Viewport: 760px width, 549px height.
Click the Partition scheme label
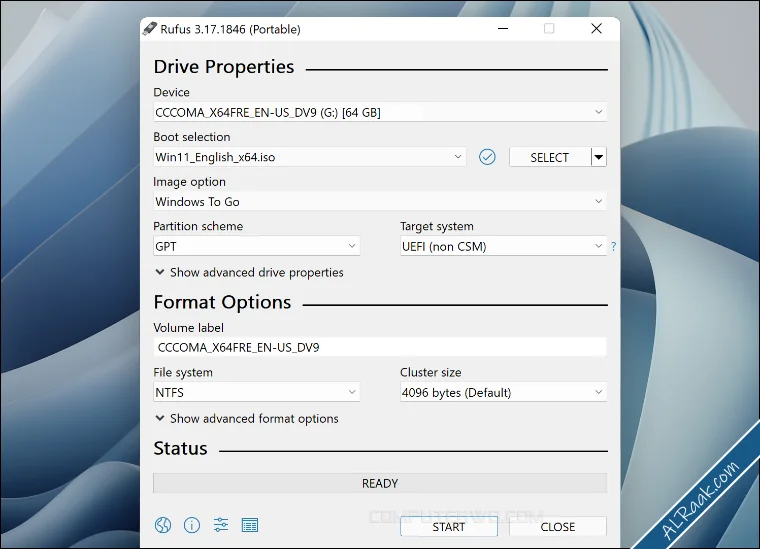click(198, 226)
